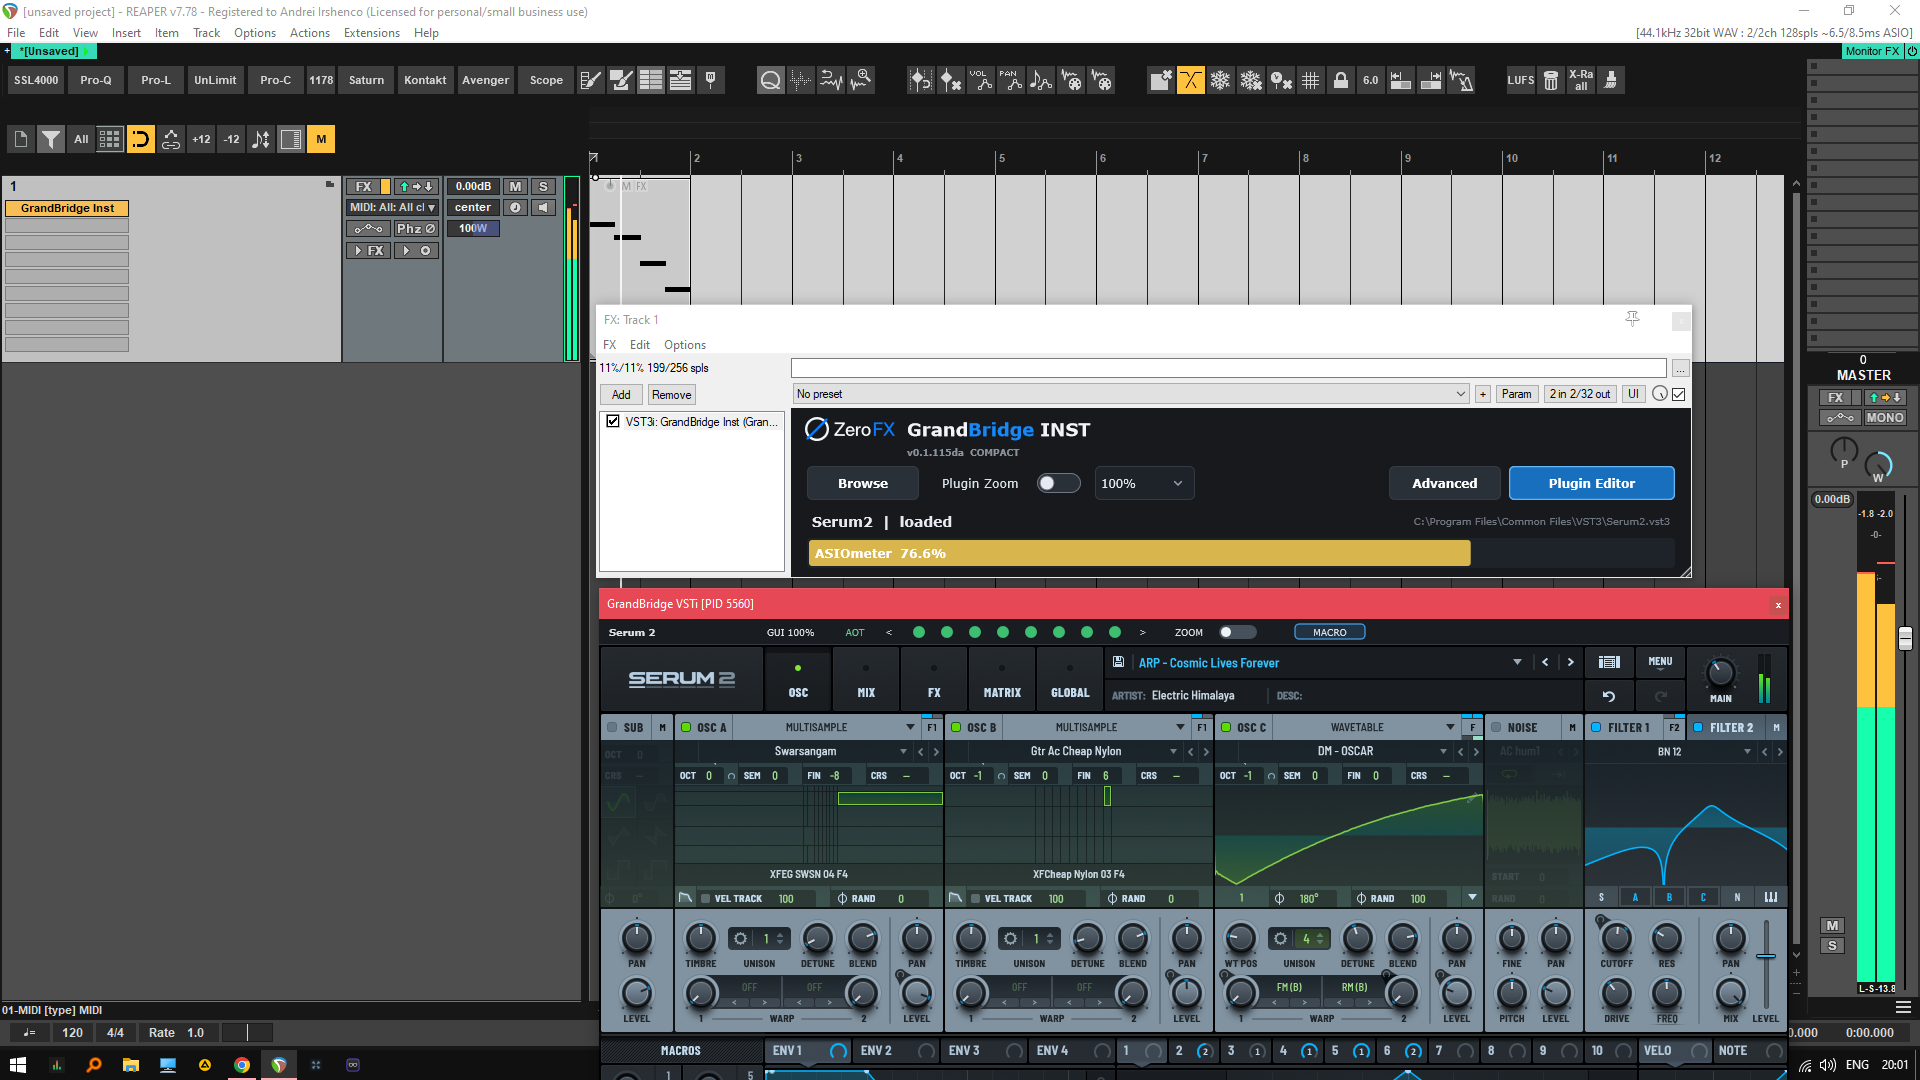The width and height of the screenshot is (1920, 1080).
Task: Click Serum 2 save preset disk icon
Action: tap(1118, 662)
